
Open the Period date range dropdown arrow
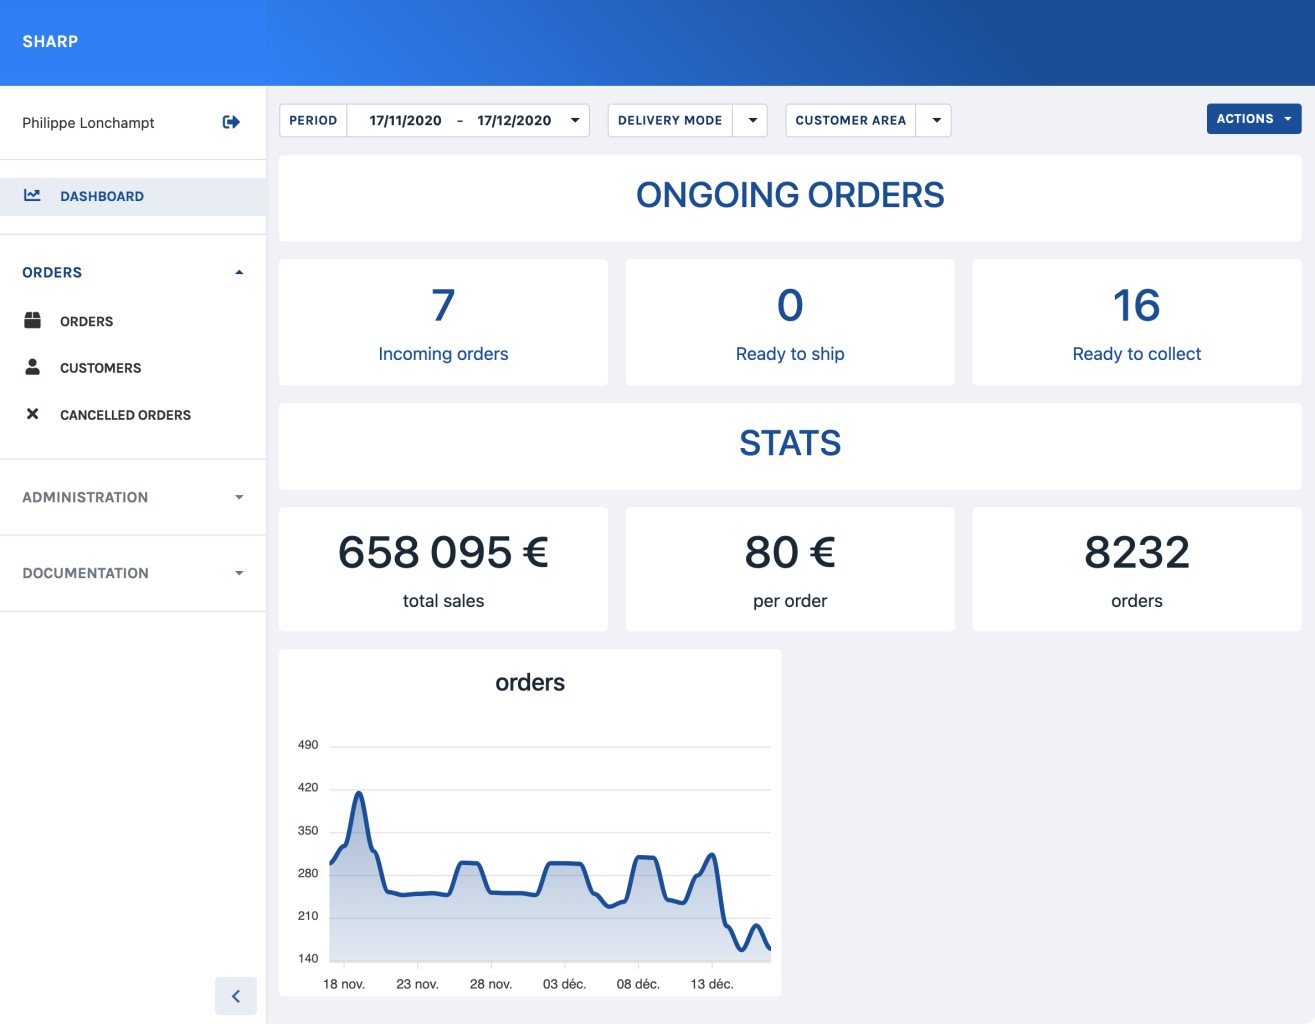[x=575, y=120]
